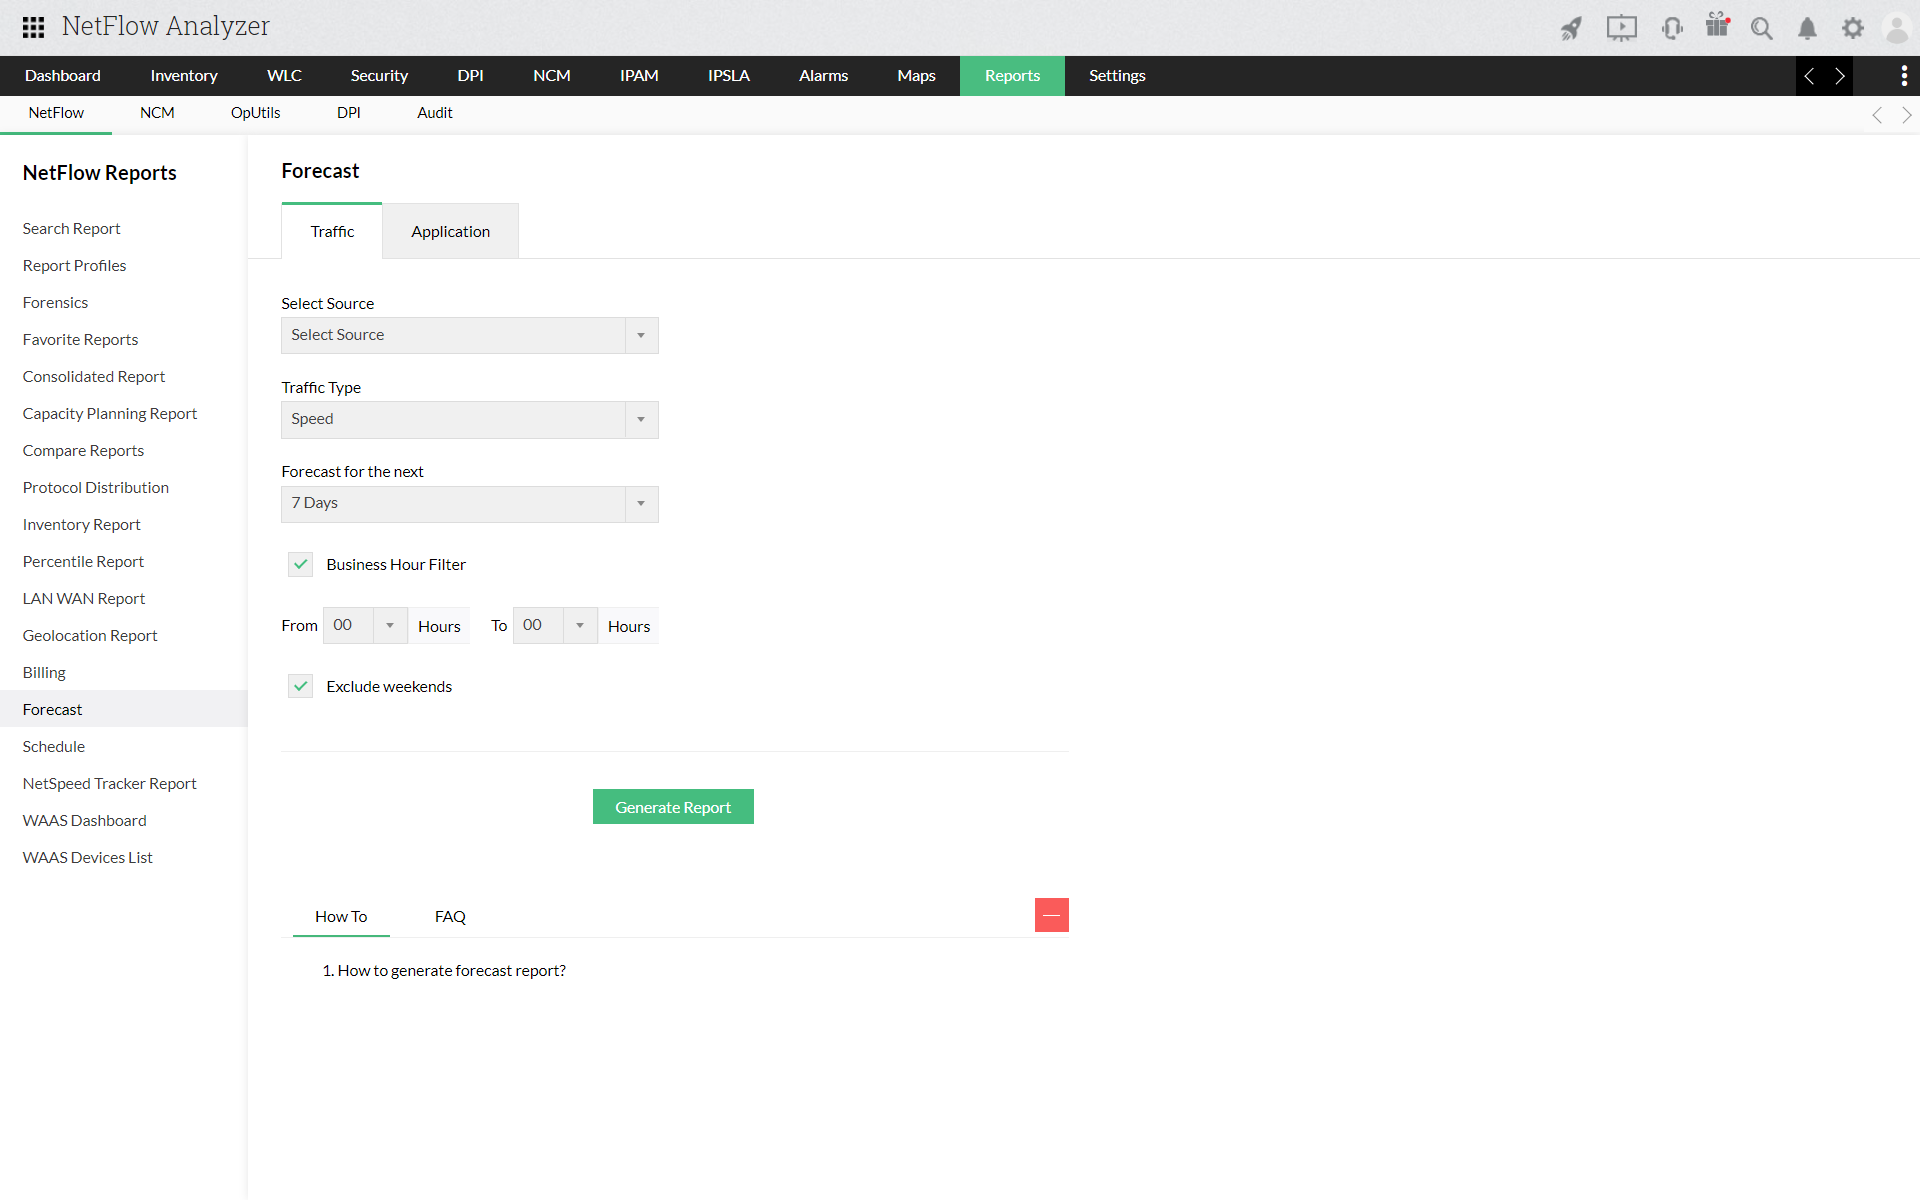Open the From hours dropdown

tap(365, 625)
